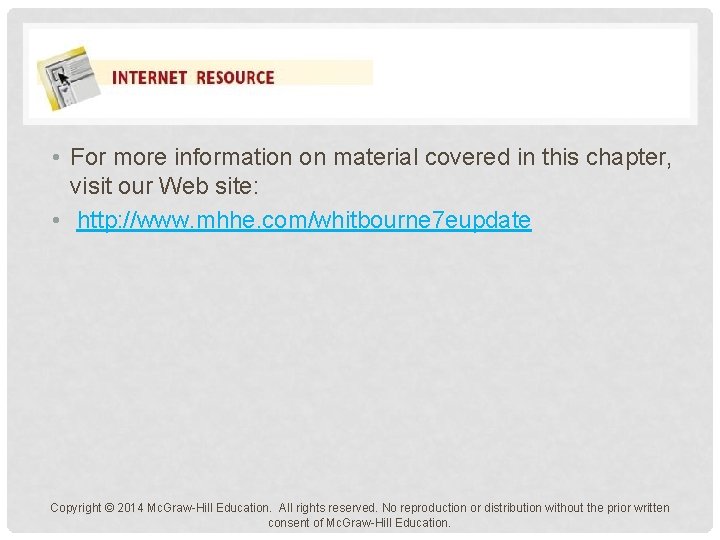
Task: Click "consent of McGraw-Hill Education" footer text
Action: click(x=359, y=523)
